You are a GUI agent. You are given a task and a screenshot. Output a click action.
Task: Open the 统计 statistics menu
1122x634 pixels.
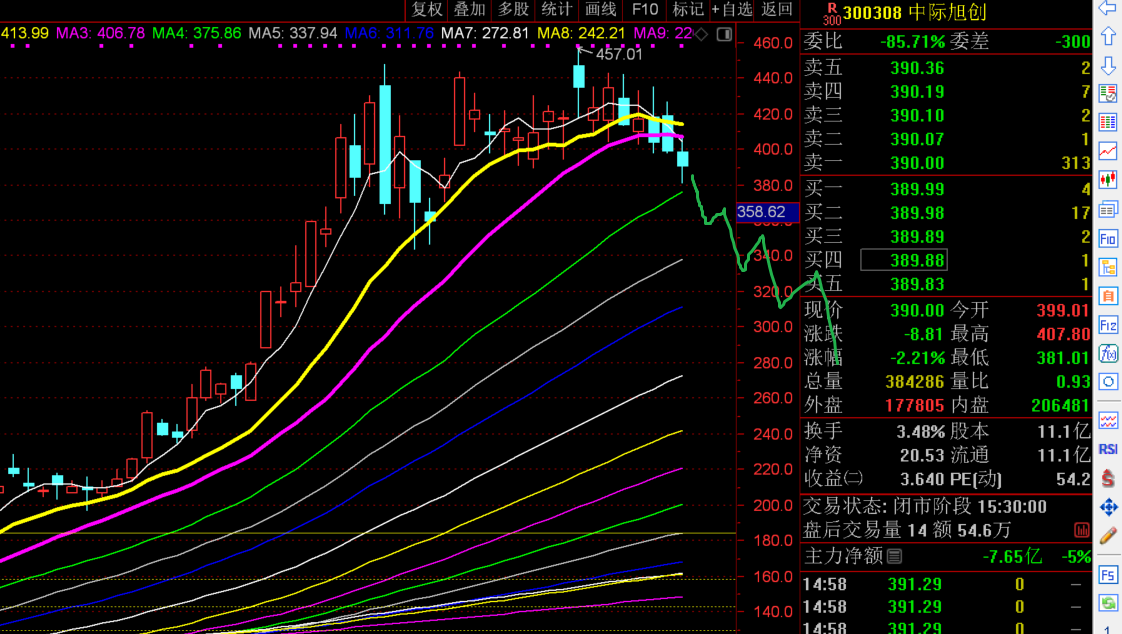[x=557, y=9]
